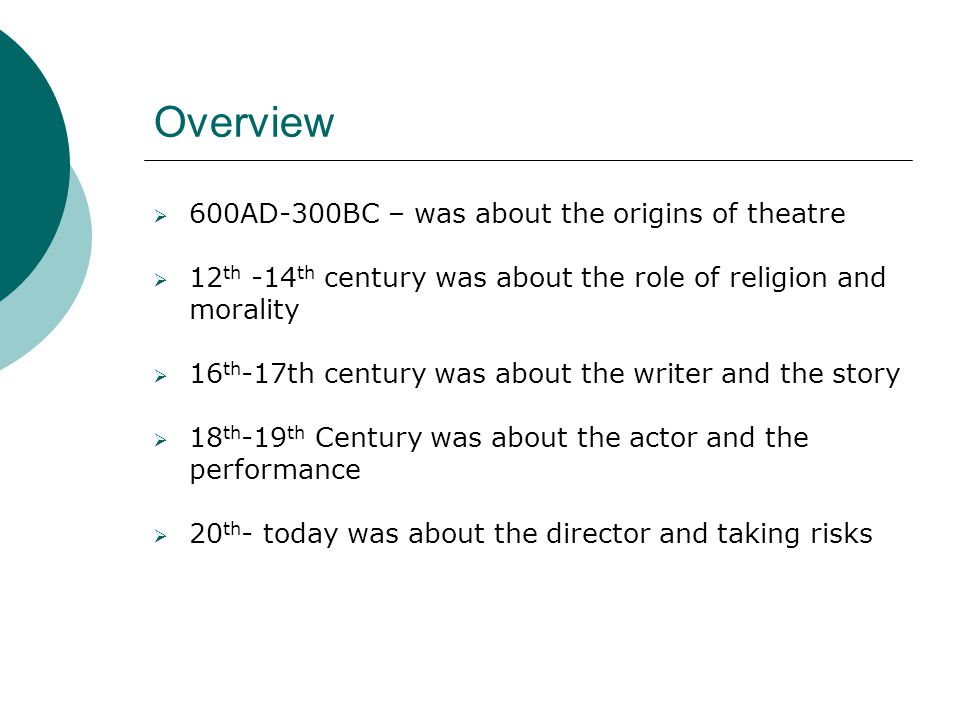Click the phrase 'origins of theatre'
The width and height of the screenshot is (960, 720).
click(x=729, y=214)
